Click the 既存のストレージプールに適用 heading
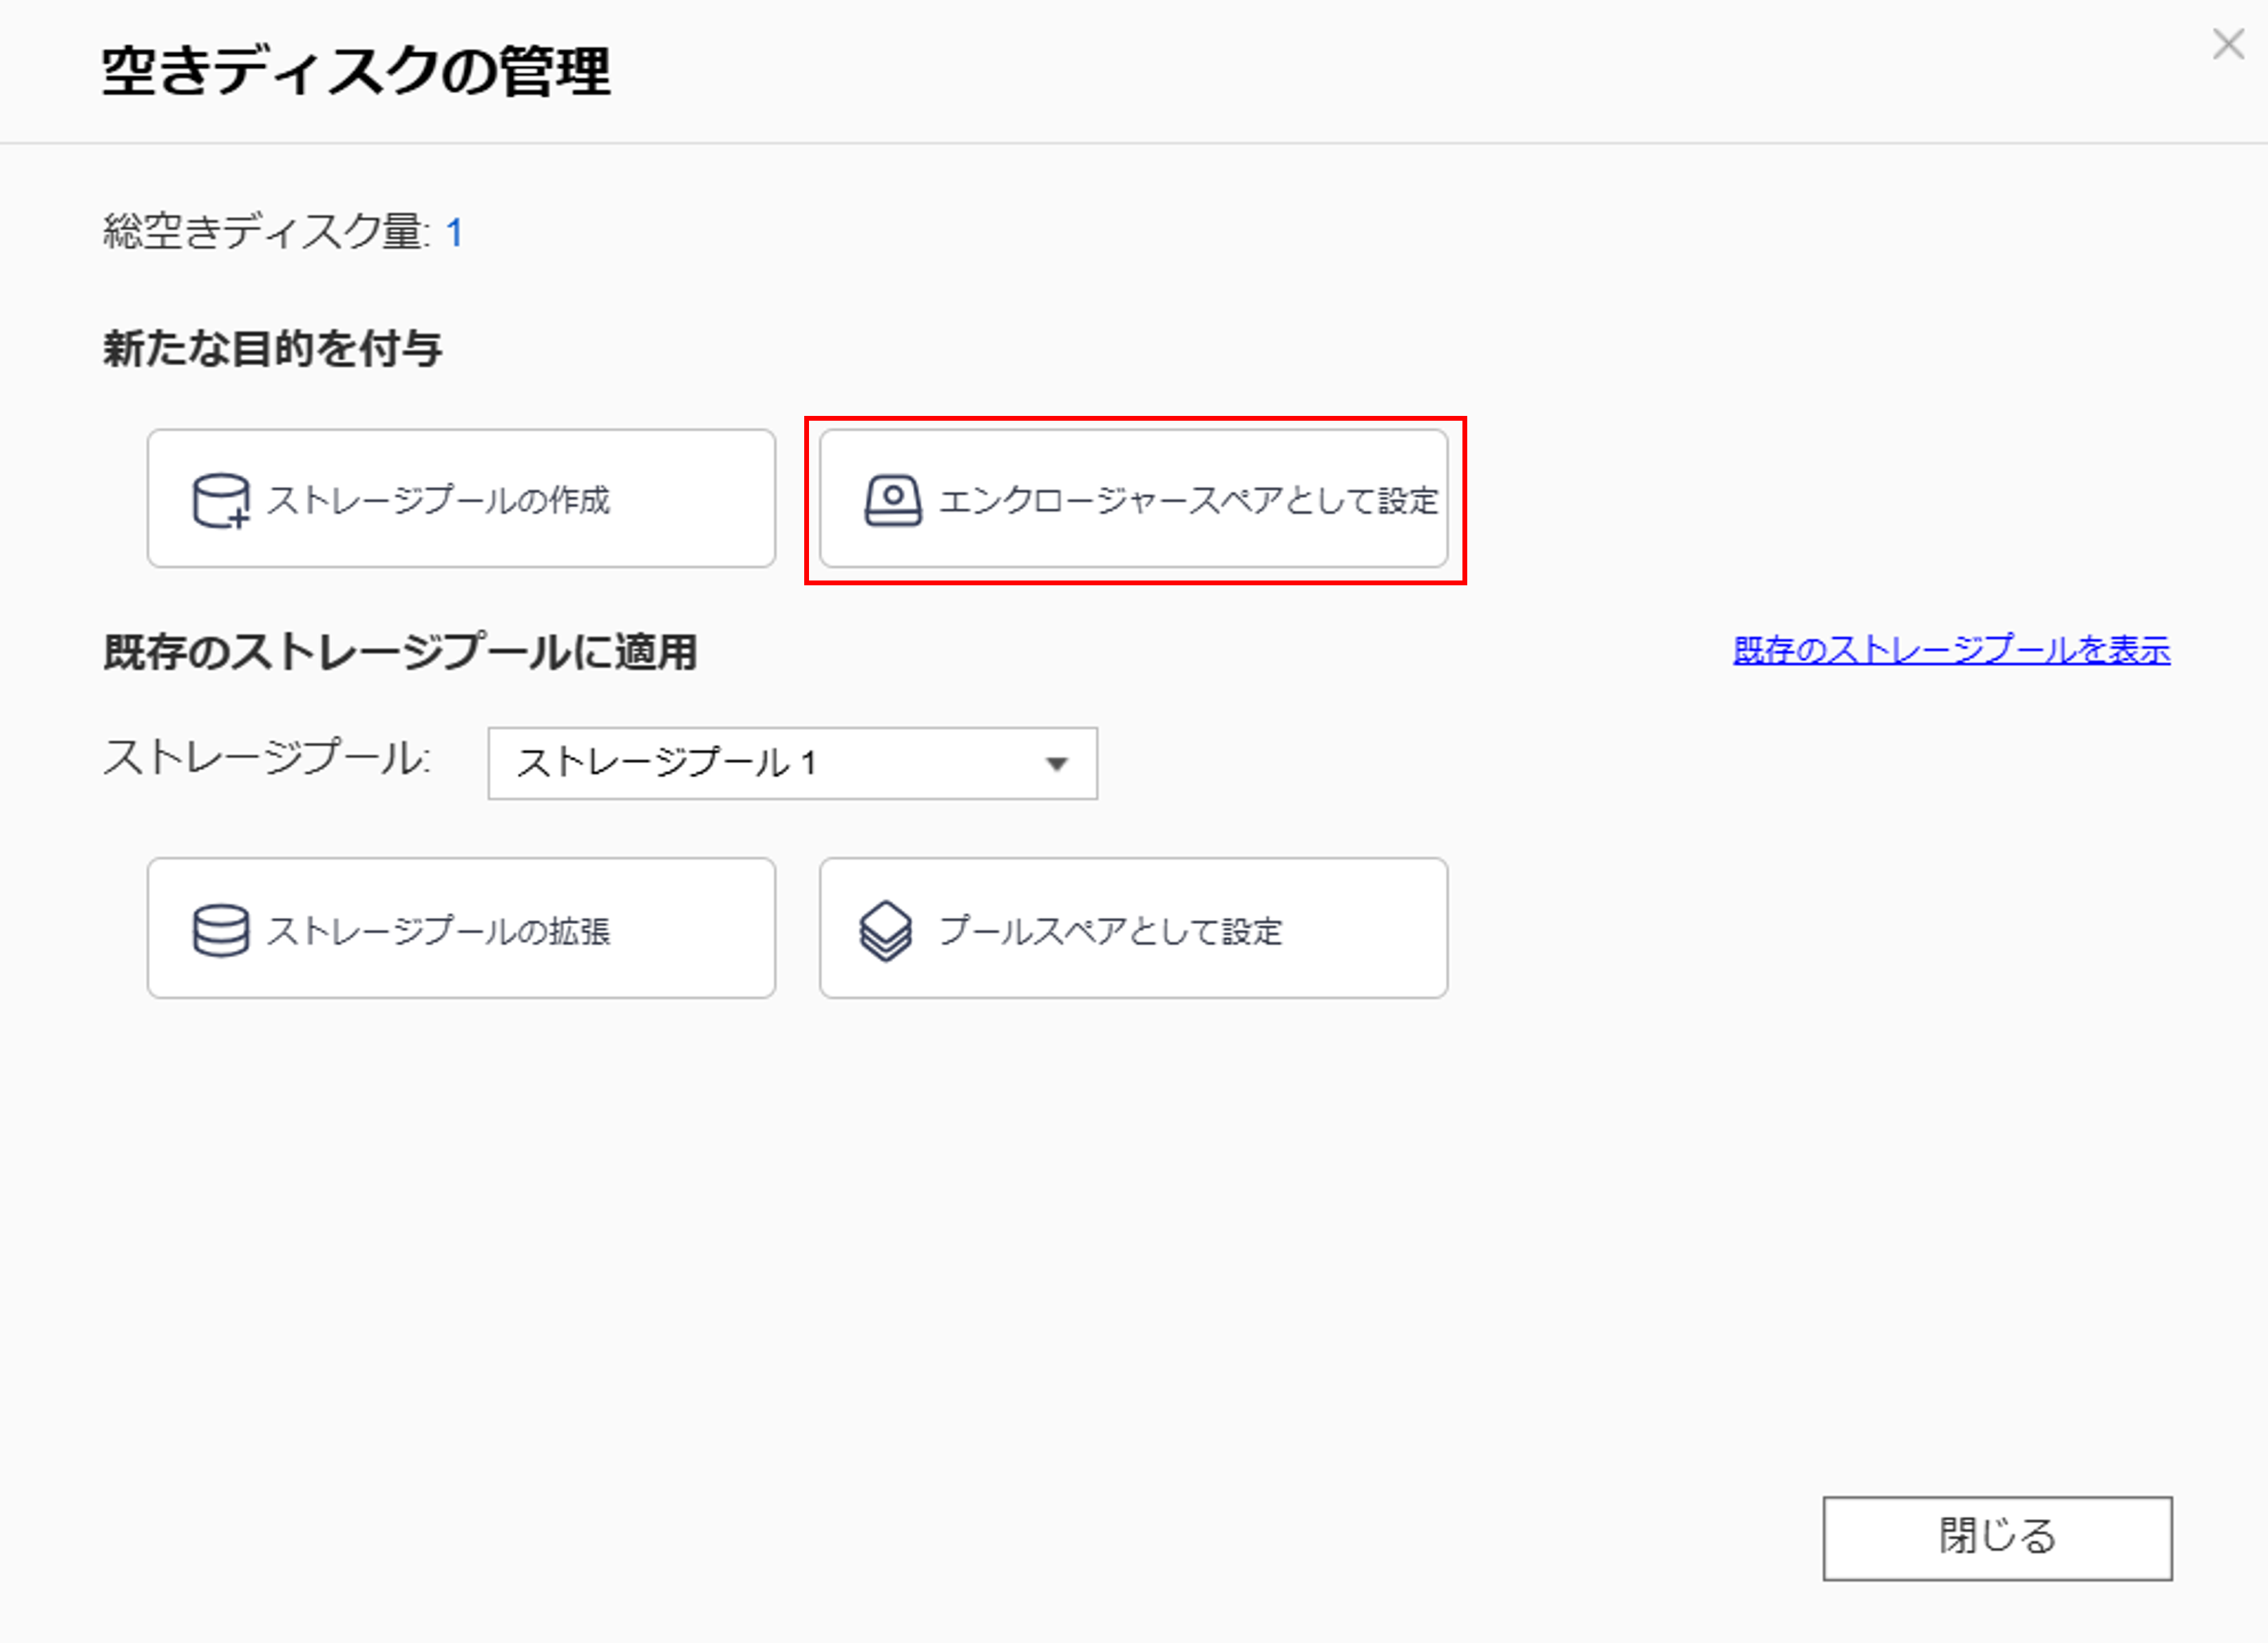2268x1643 pixels. (400, 652)
